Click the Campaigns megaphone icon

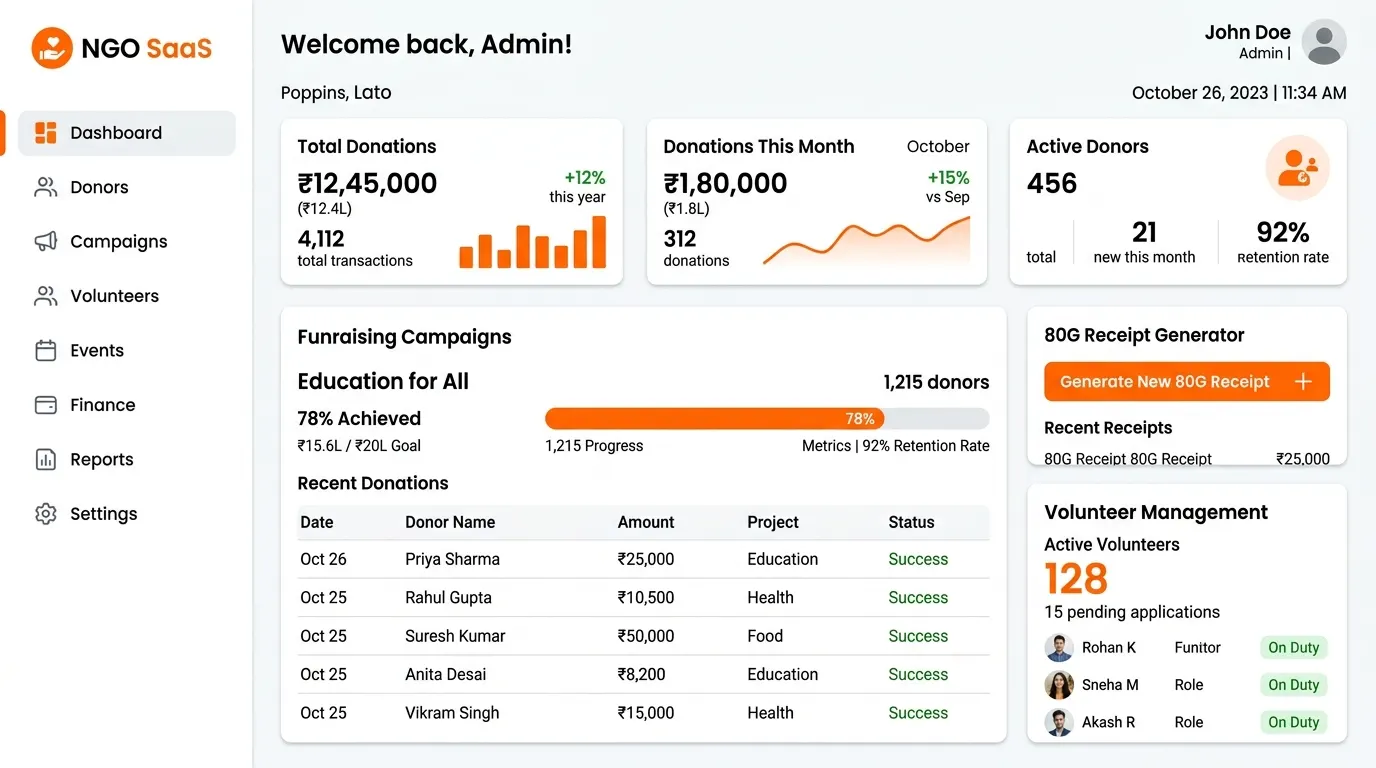(46, 241)
